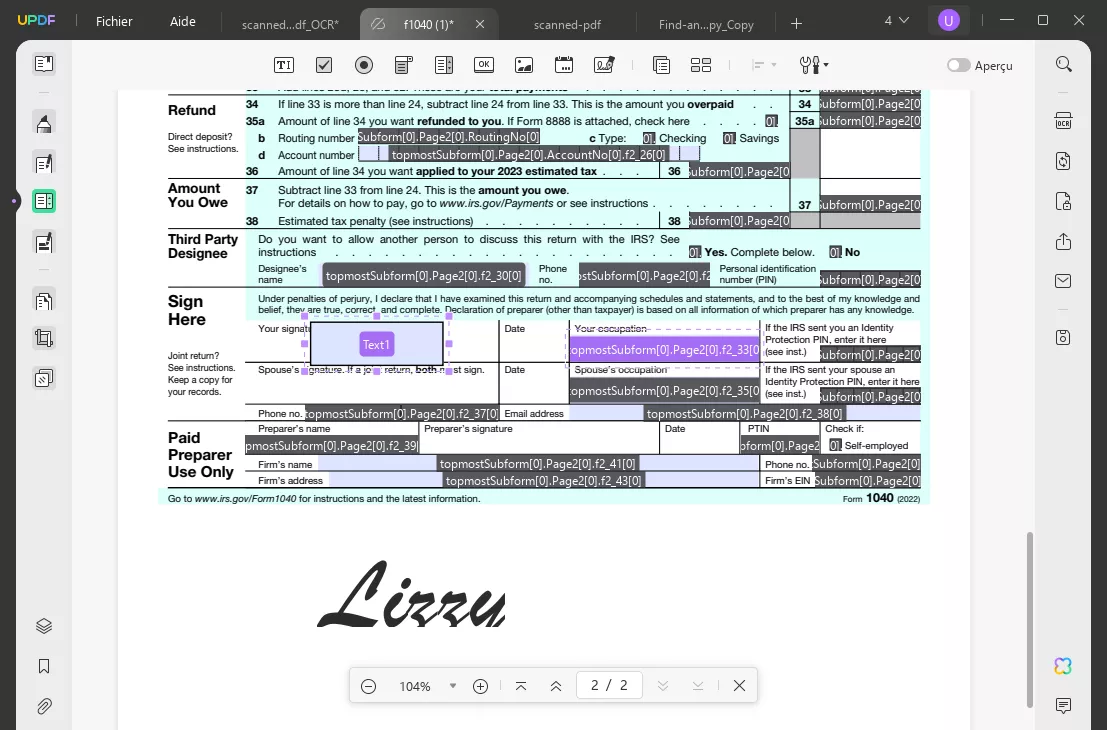Viewport: 1107px width, 730px height.
Task: Insert a radio button form field
Action: pos(363,65)
